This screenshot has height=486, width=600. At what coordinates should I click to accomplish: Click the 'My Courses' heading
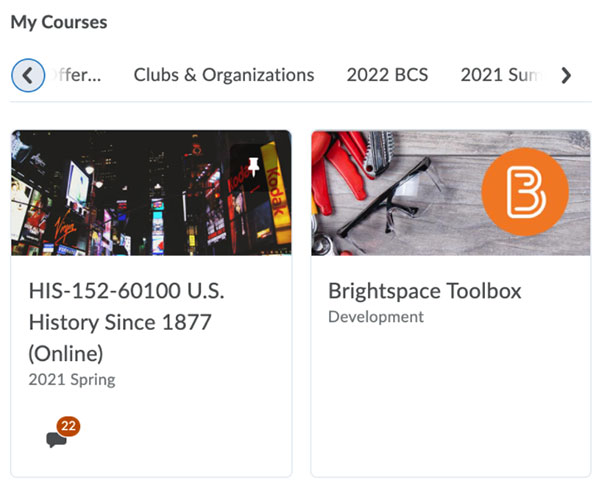[59, 22]
